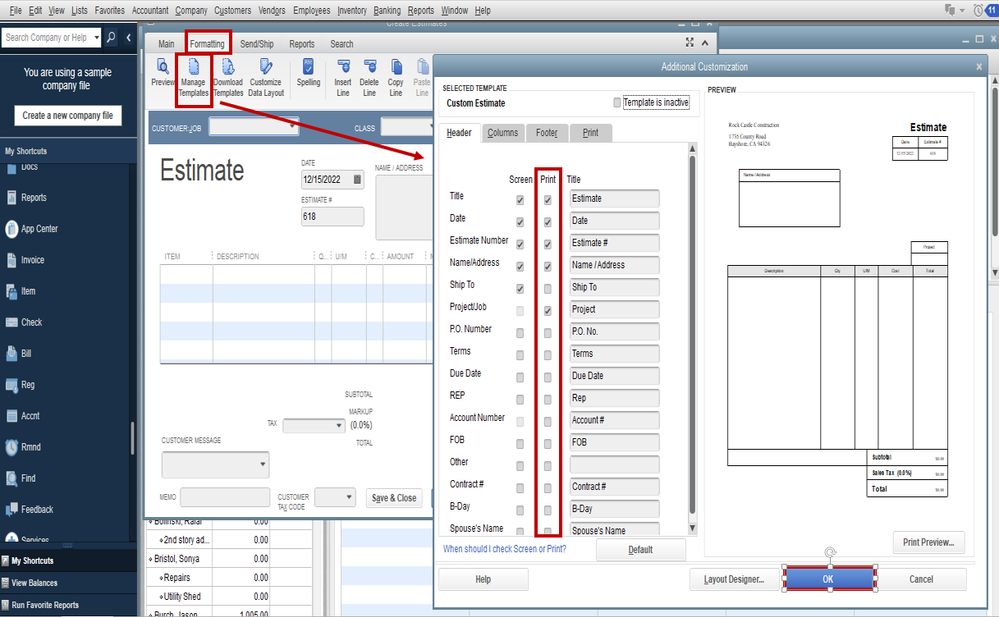Click the Estimate # number field
Image resolution: width=999 pixels, height=617 pixels.
[332, 216]
